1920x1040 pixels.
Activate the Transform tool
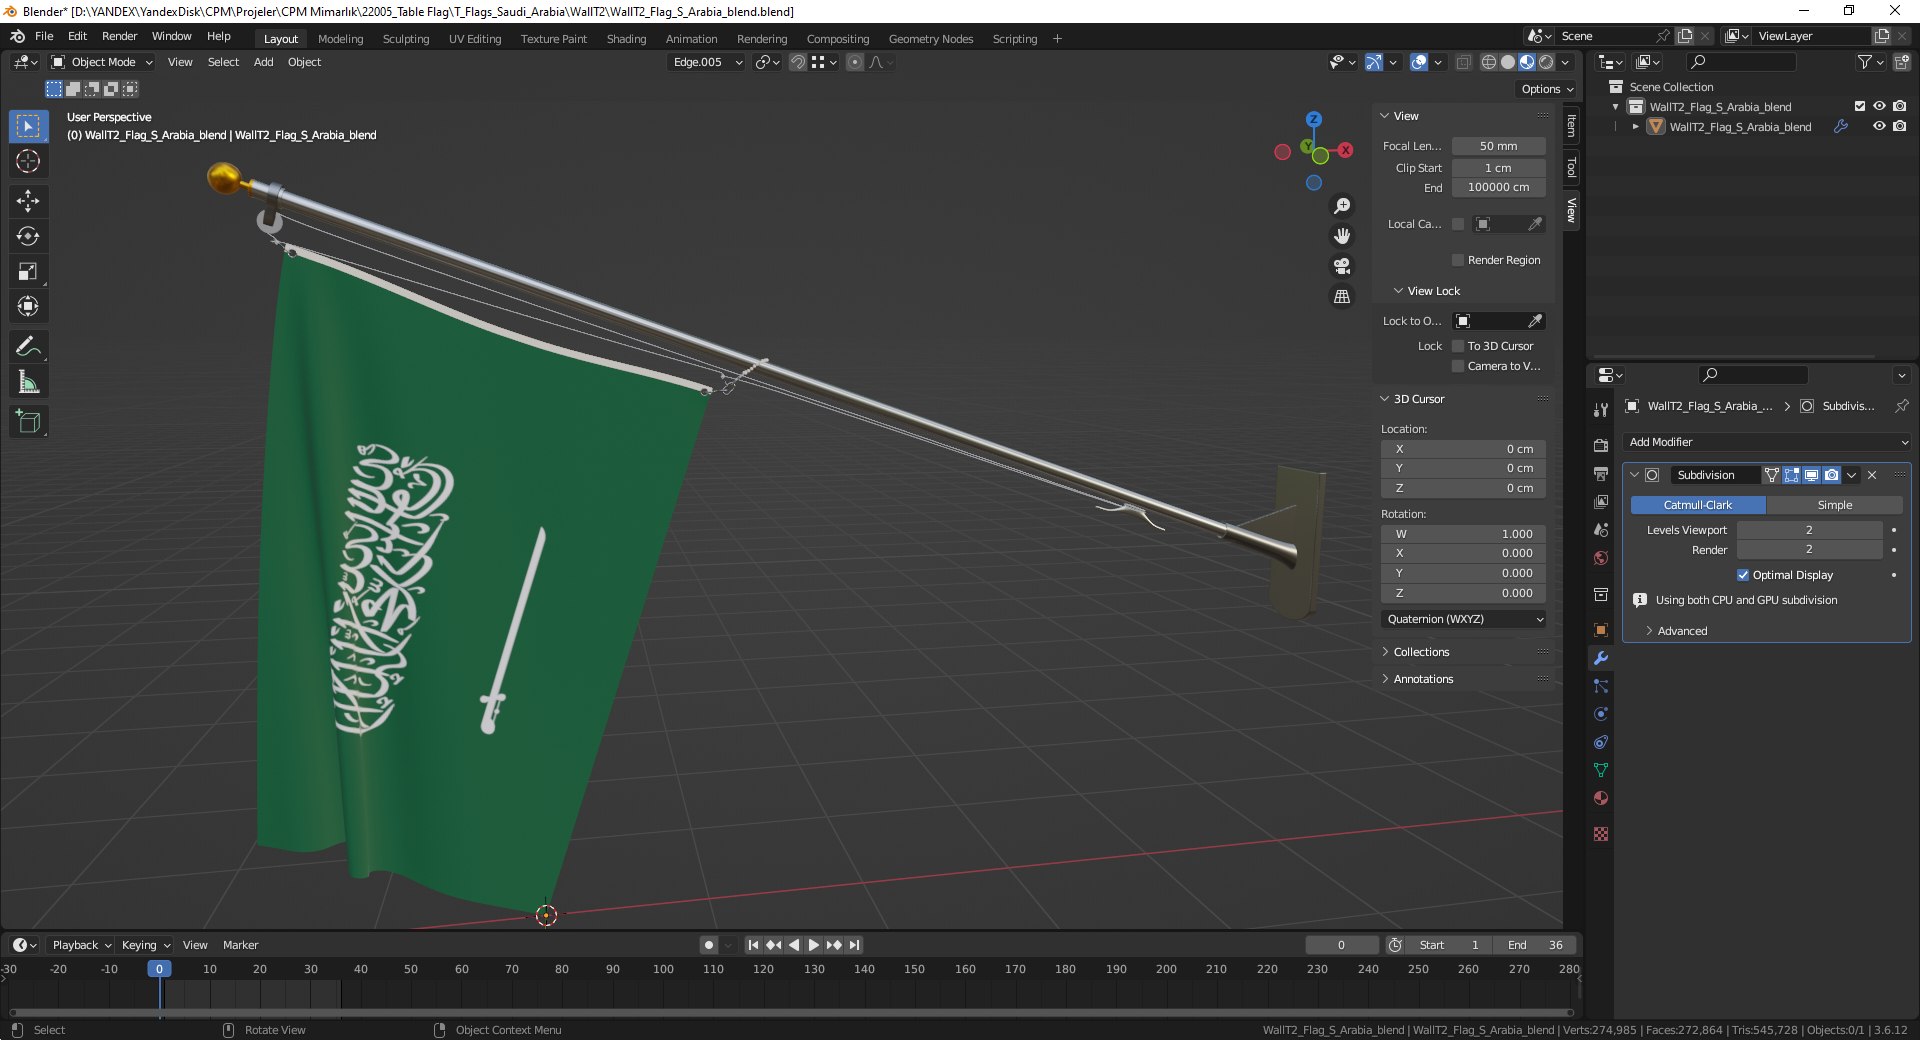pos(28,306)
